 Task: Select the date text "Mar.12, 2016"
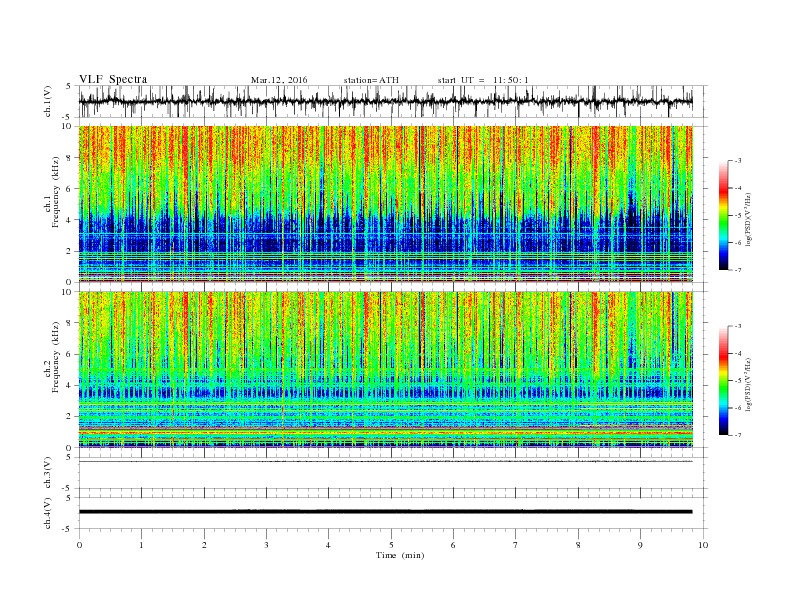coord(279,80)
